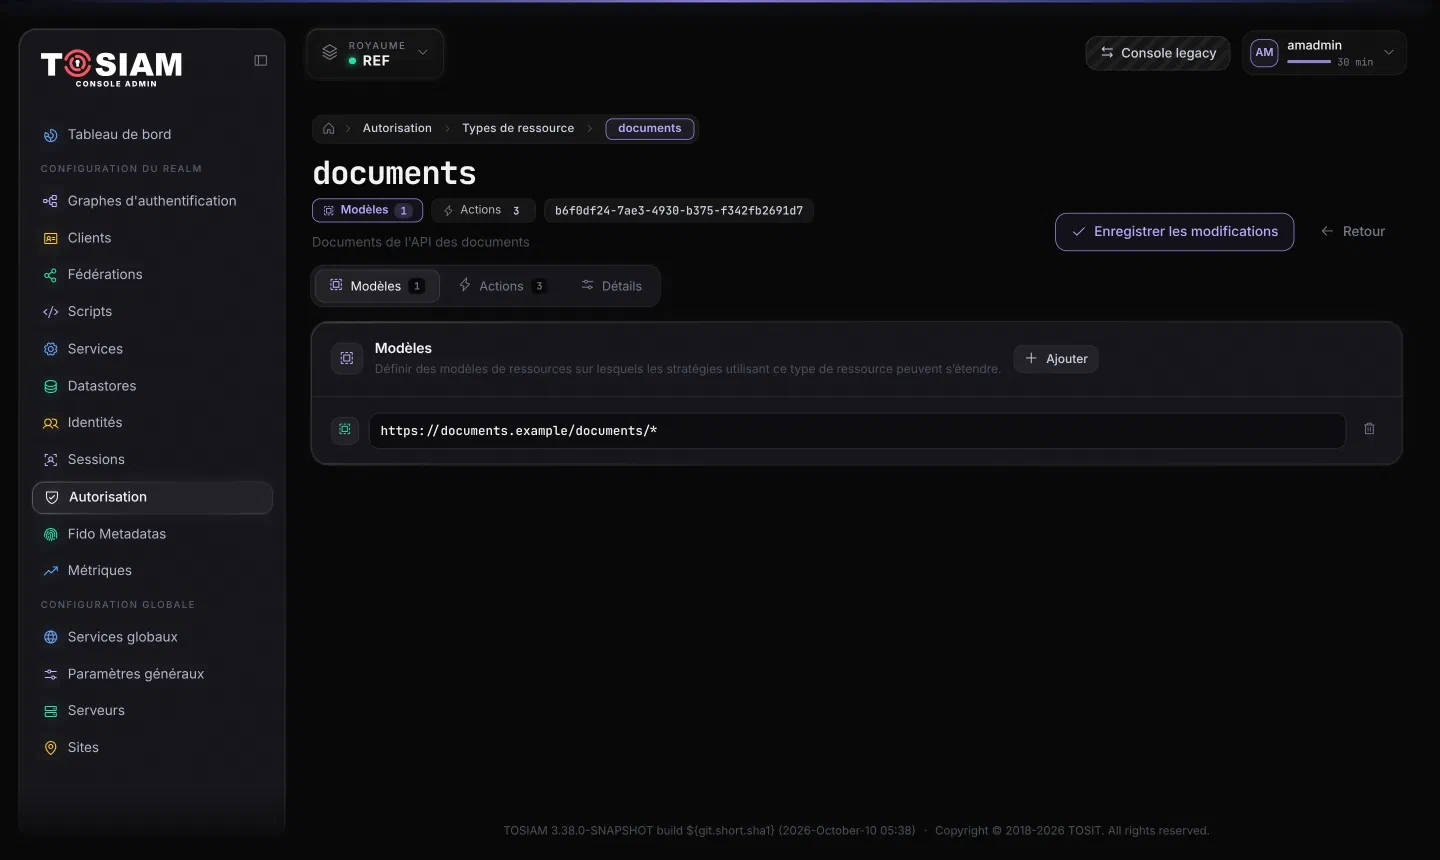Click the Graphes d'authentification icon

51,201
